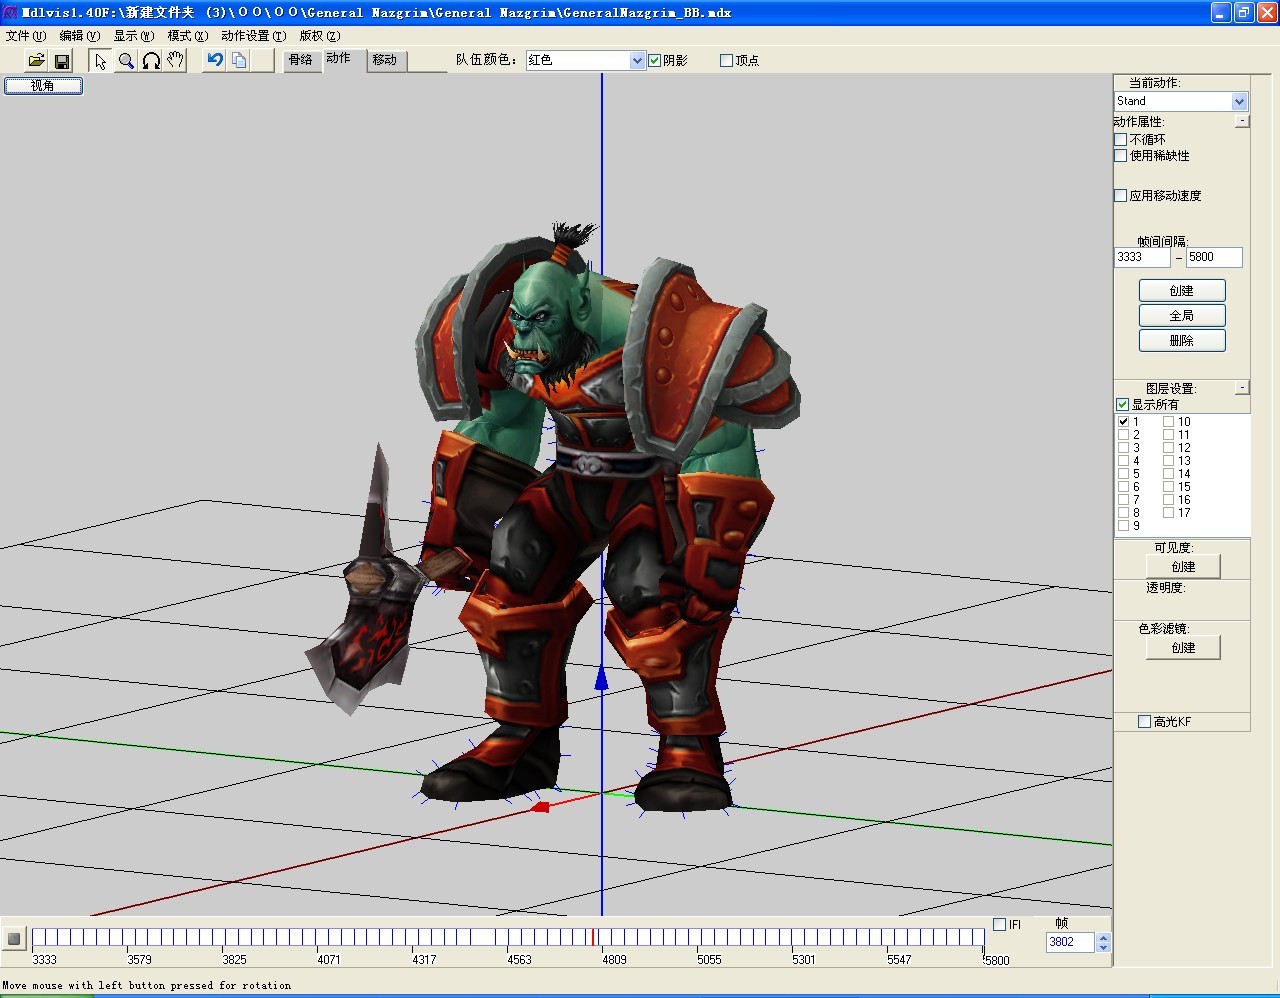This screenshot has width=1280, height=998.
Task: Increase the frame value with up arrow
Action: 1103,938
